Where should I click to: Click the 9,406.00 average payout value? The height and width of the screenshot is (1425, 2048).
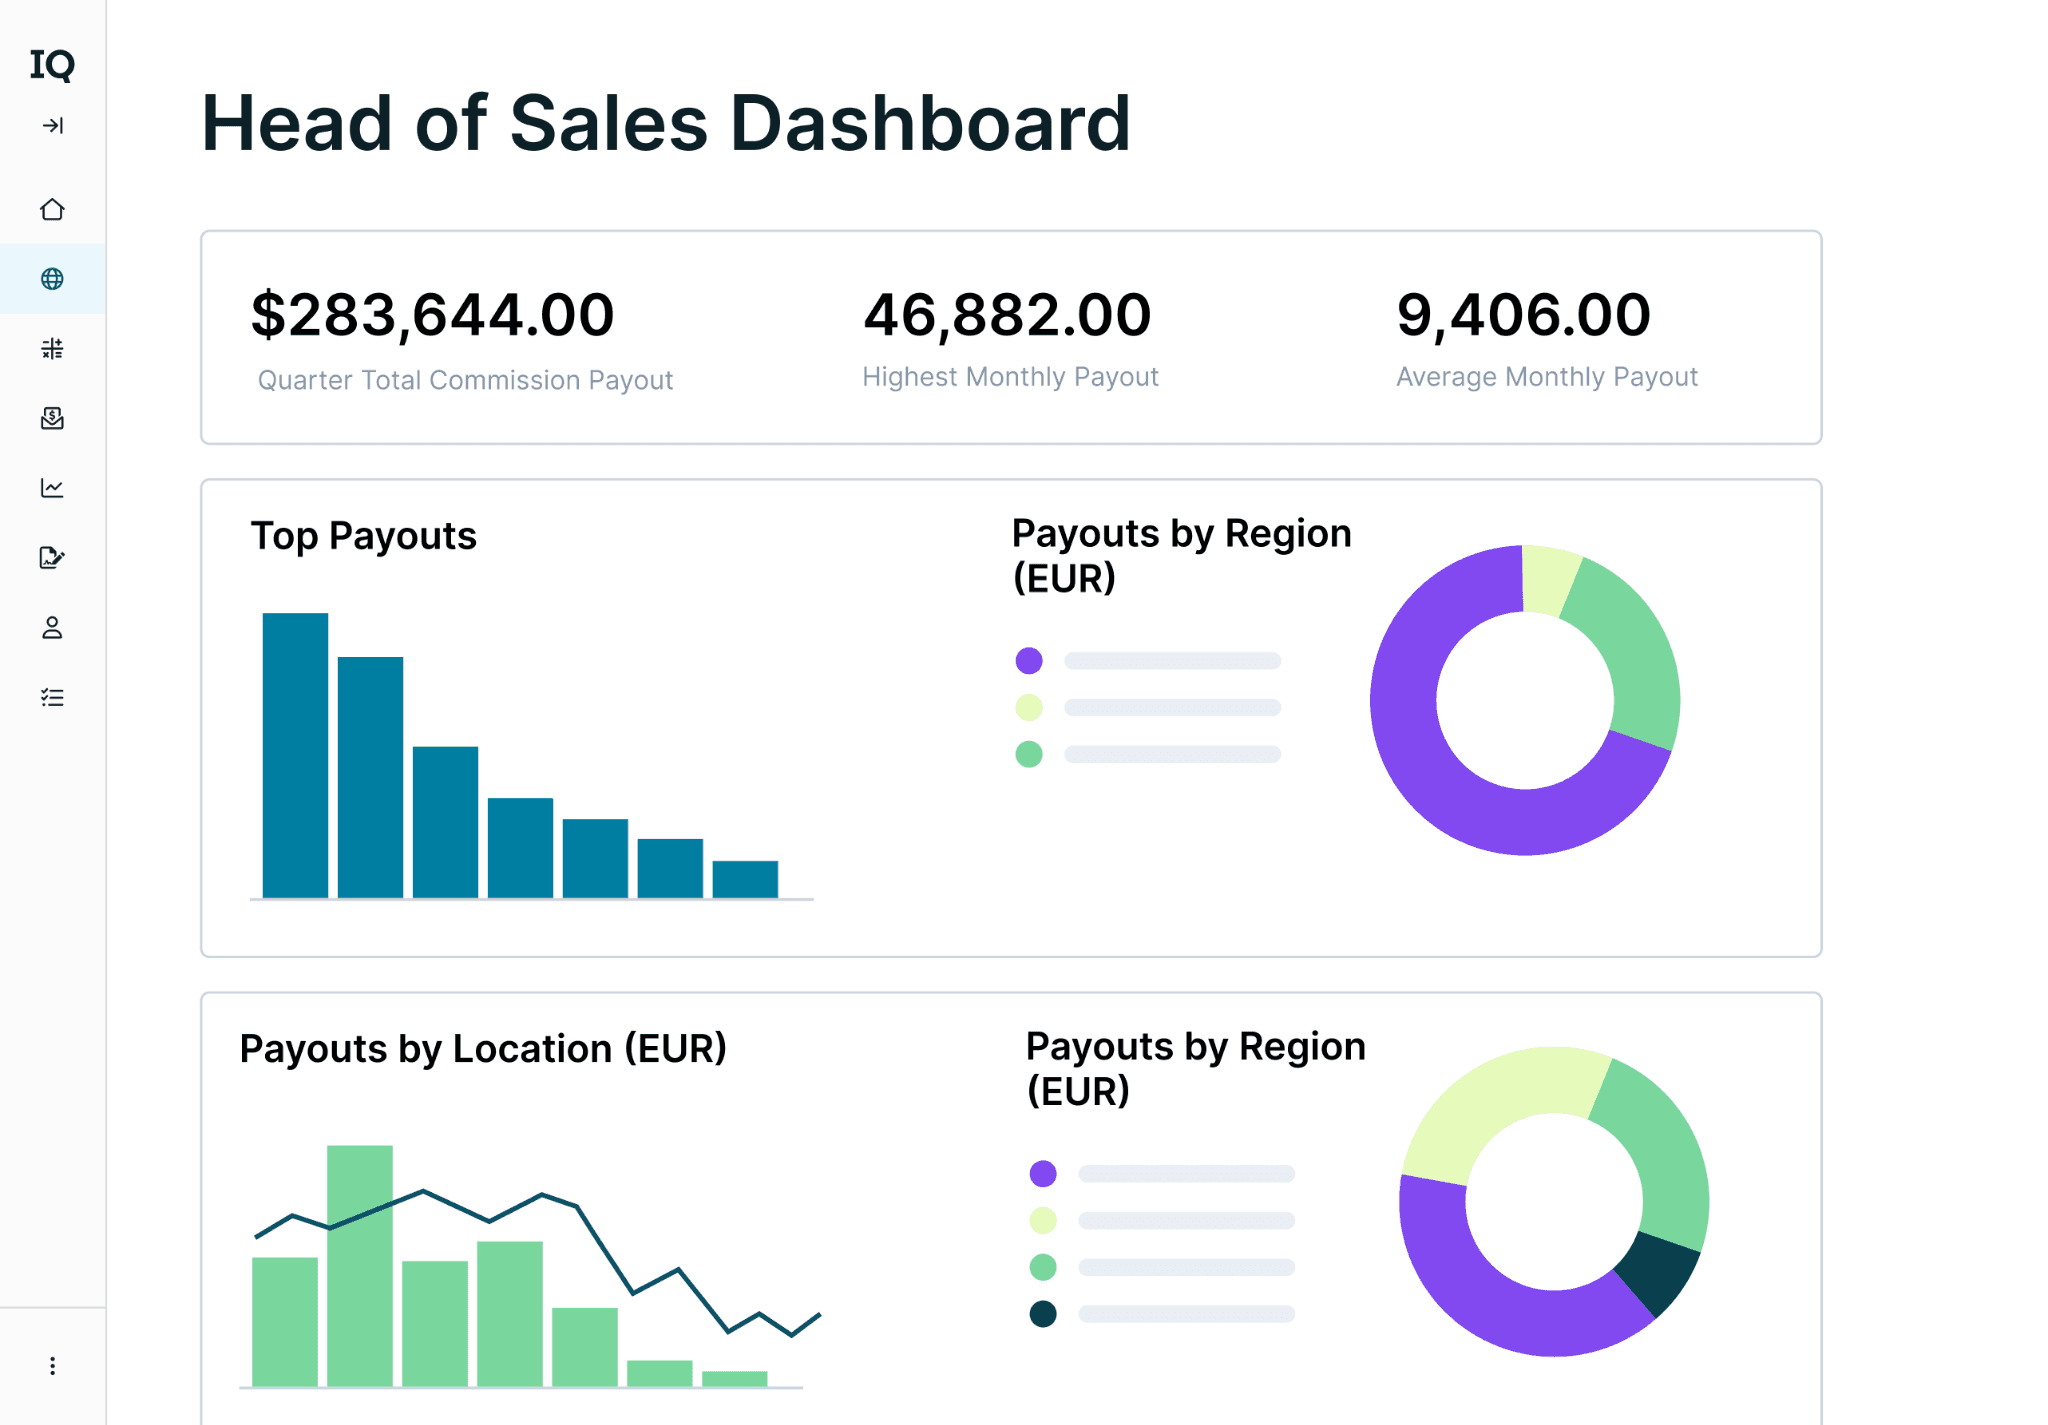tap(1523, 315)
